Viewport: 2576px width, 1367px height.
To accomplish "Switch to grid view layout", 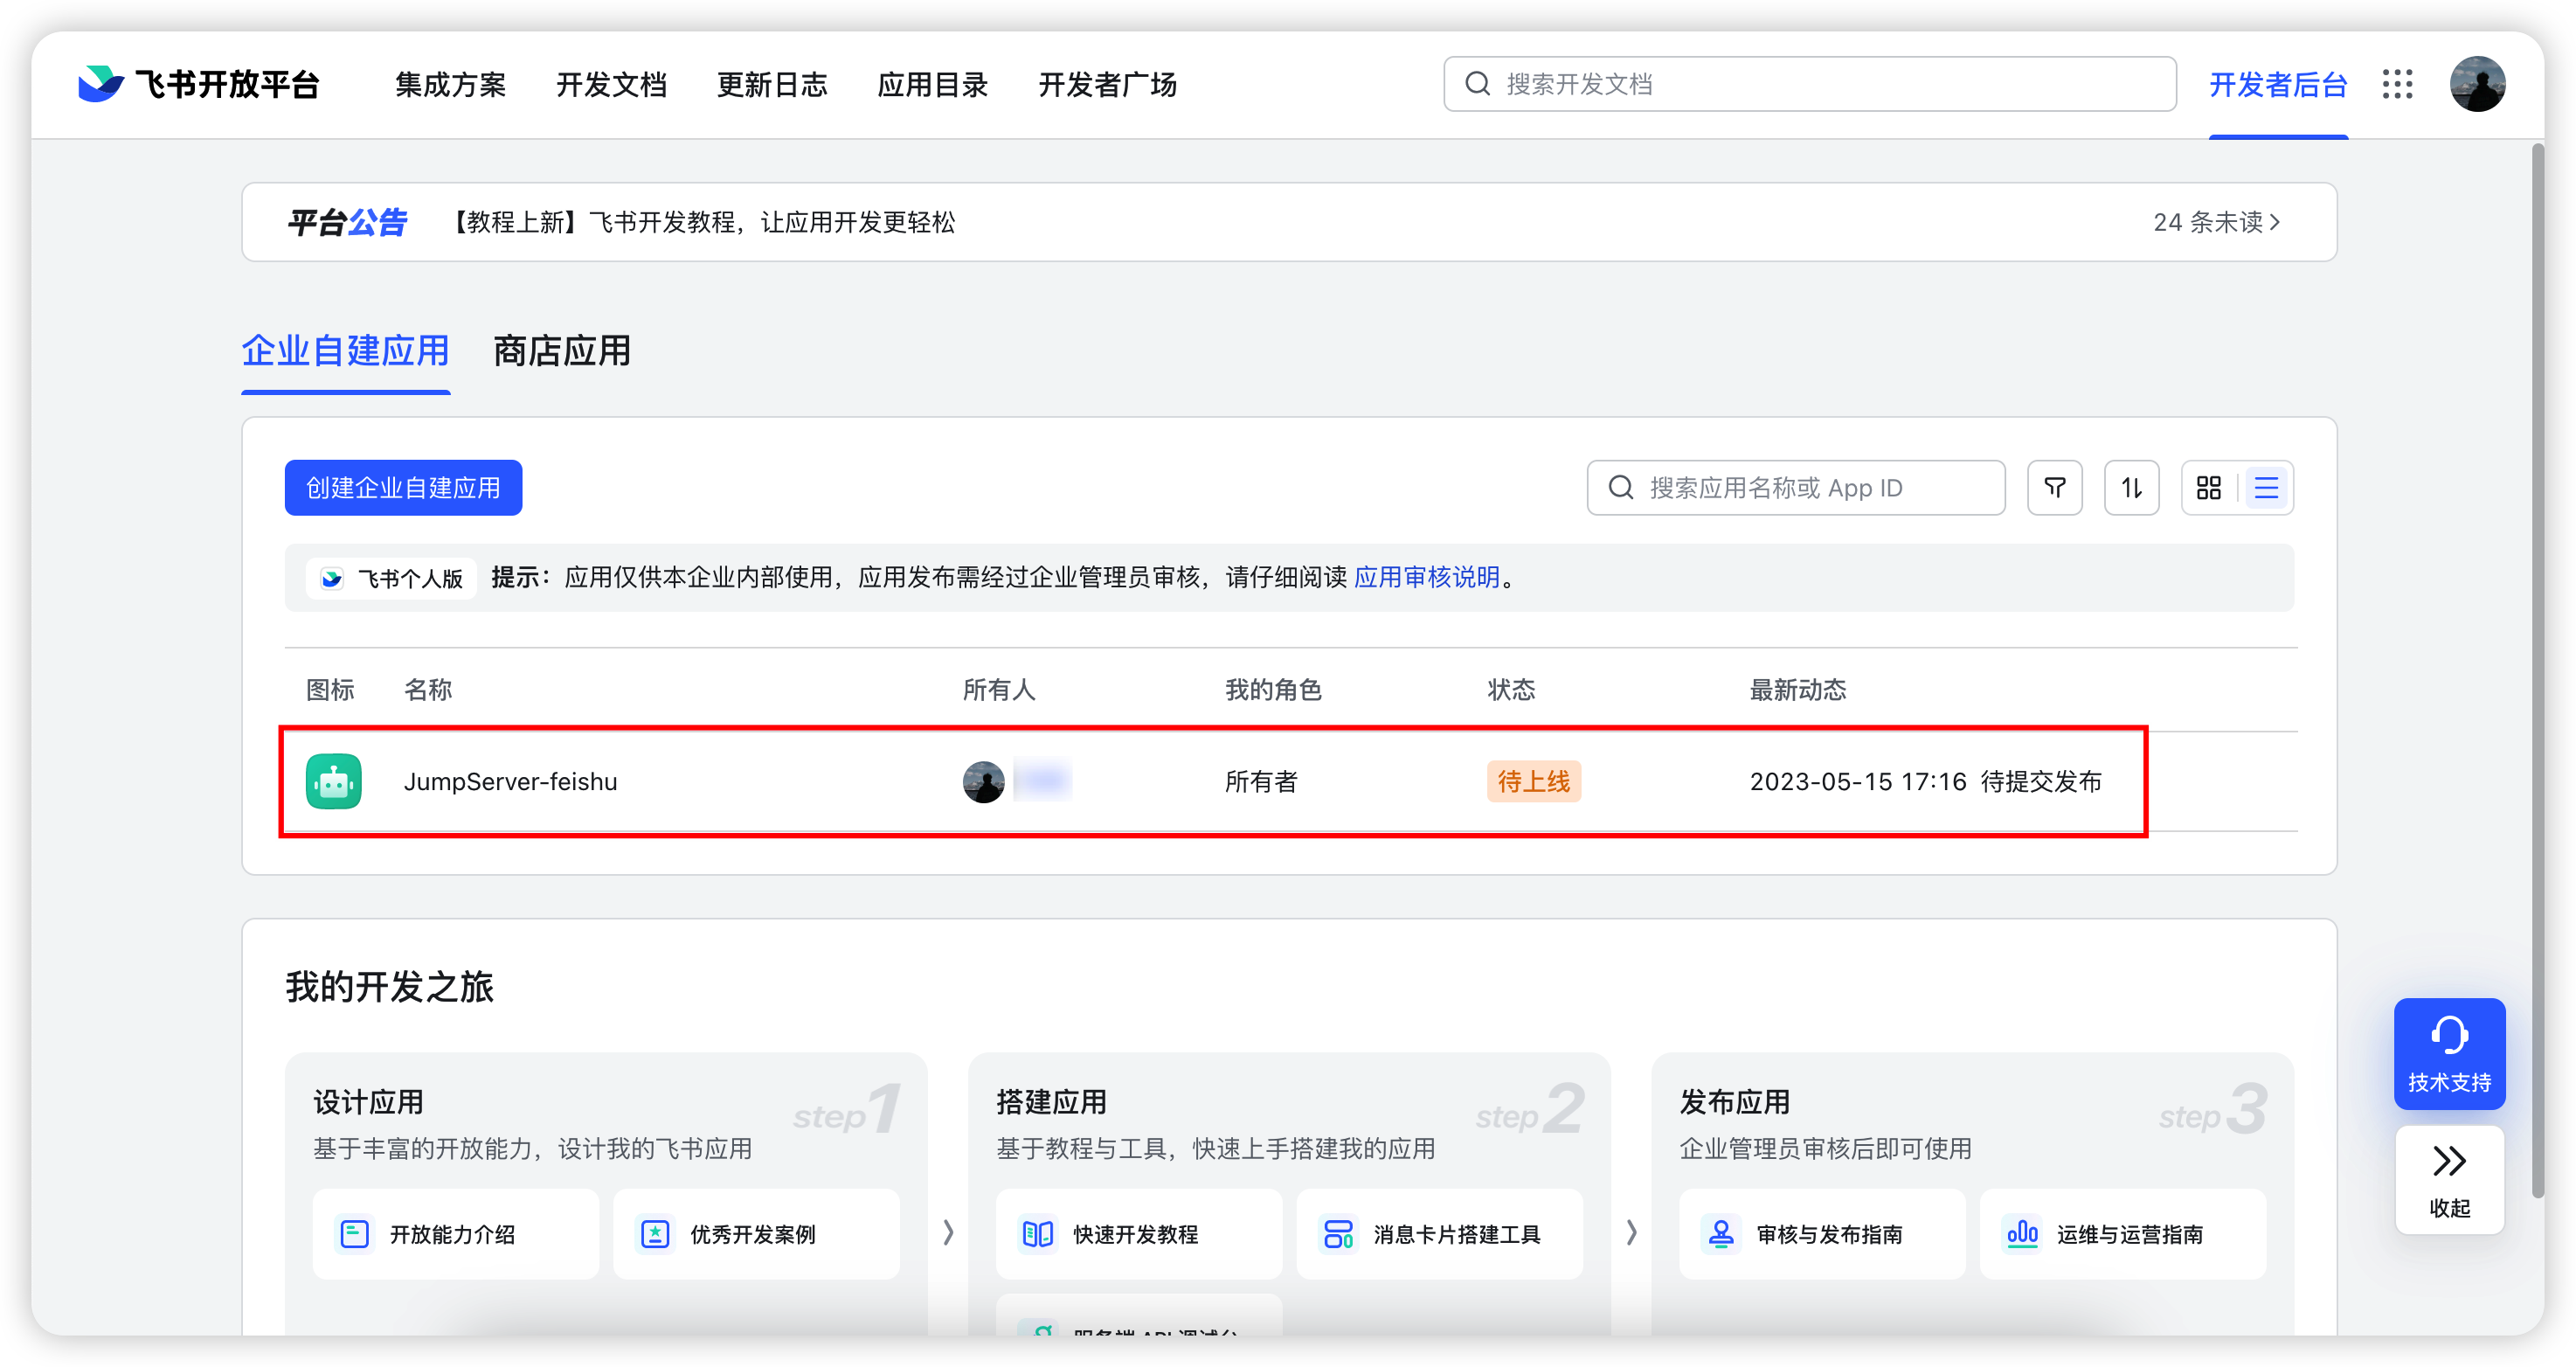I will [x=2209, y=488].
